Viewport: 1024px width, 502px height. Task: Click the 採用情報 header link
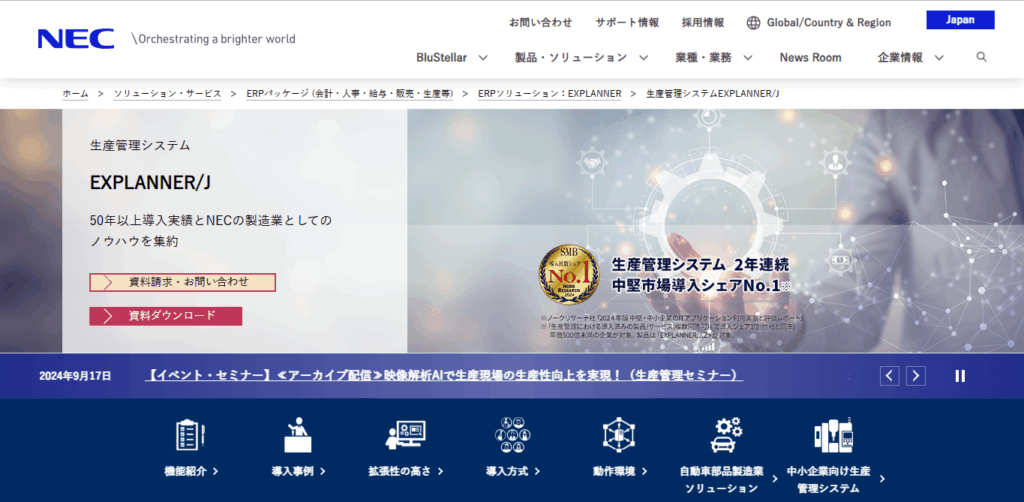point(703,23)
